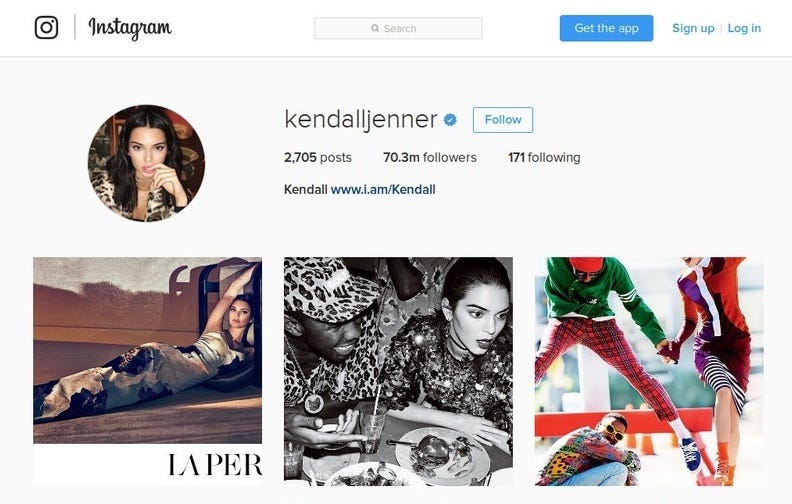Open the LA PER magazine cover post
This screenshot has width=792, height=504.
tap(147, 372)
